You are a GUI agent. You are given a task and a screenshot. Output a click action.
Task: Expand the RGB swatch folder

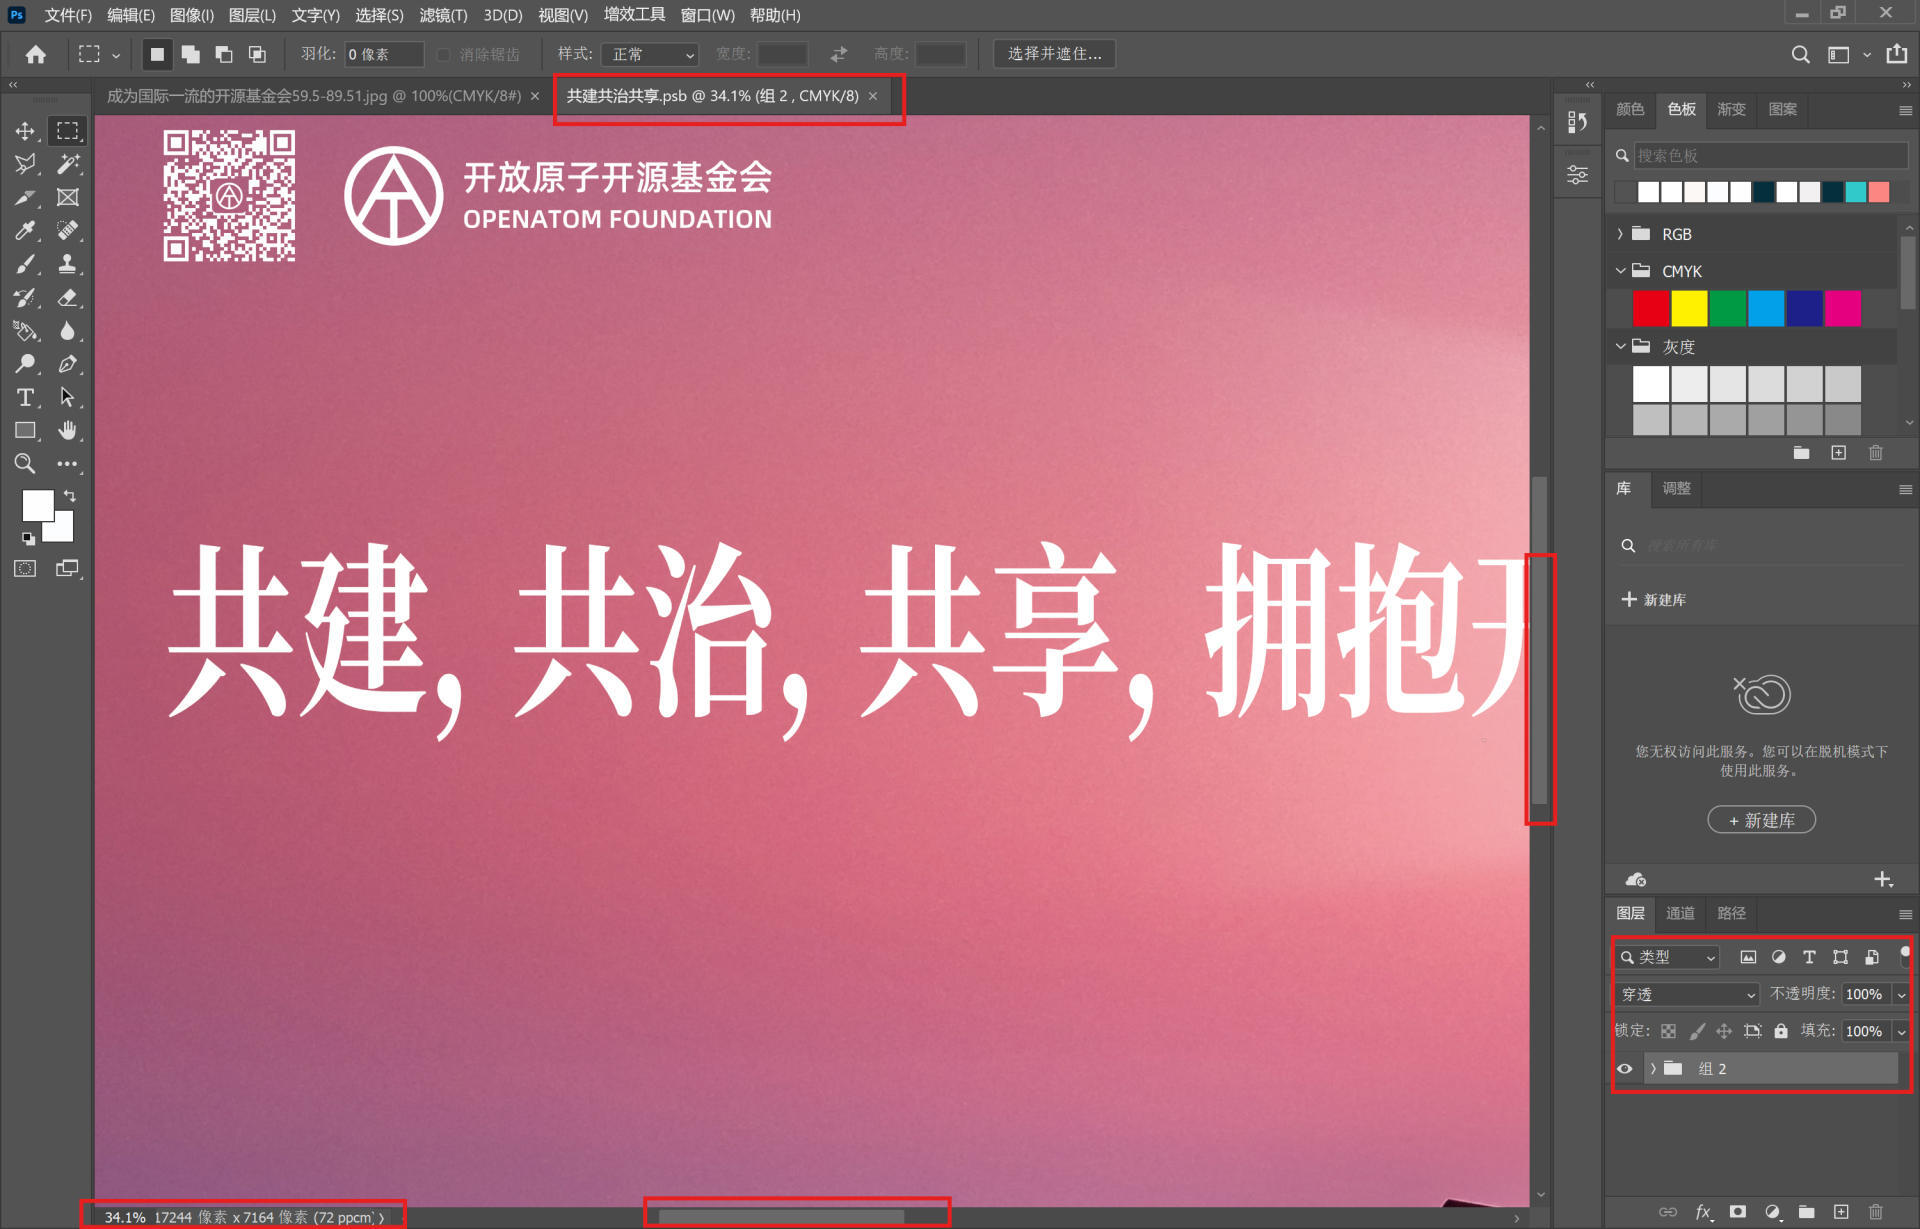click(x=1620, y=234)
